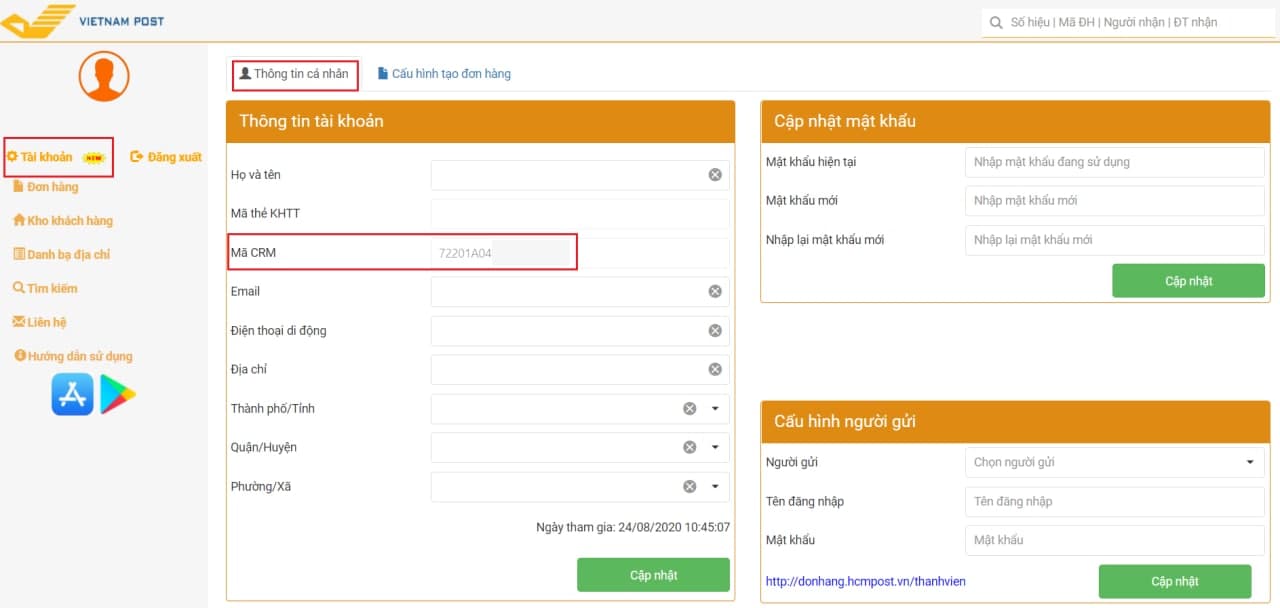Click the search magnifier icon in top bar
The width and height of the screenshot is (1280, 608).
pyautogui.click(x=995, y=22)
